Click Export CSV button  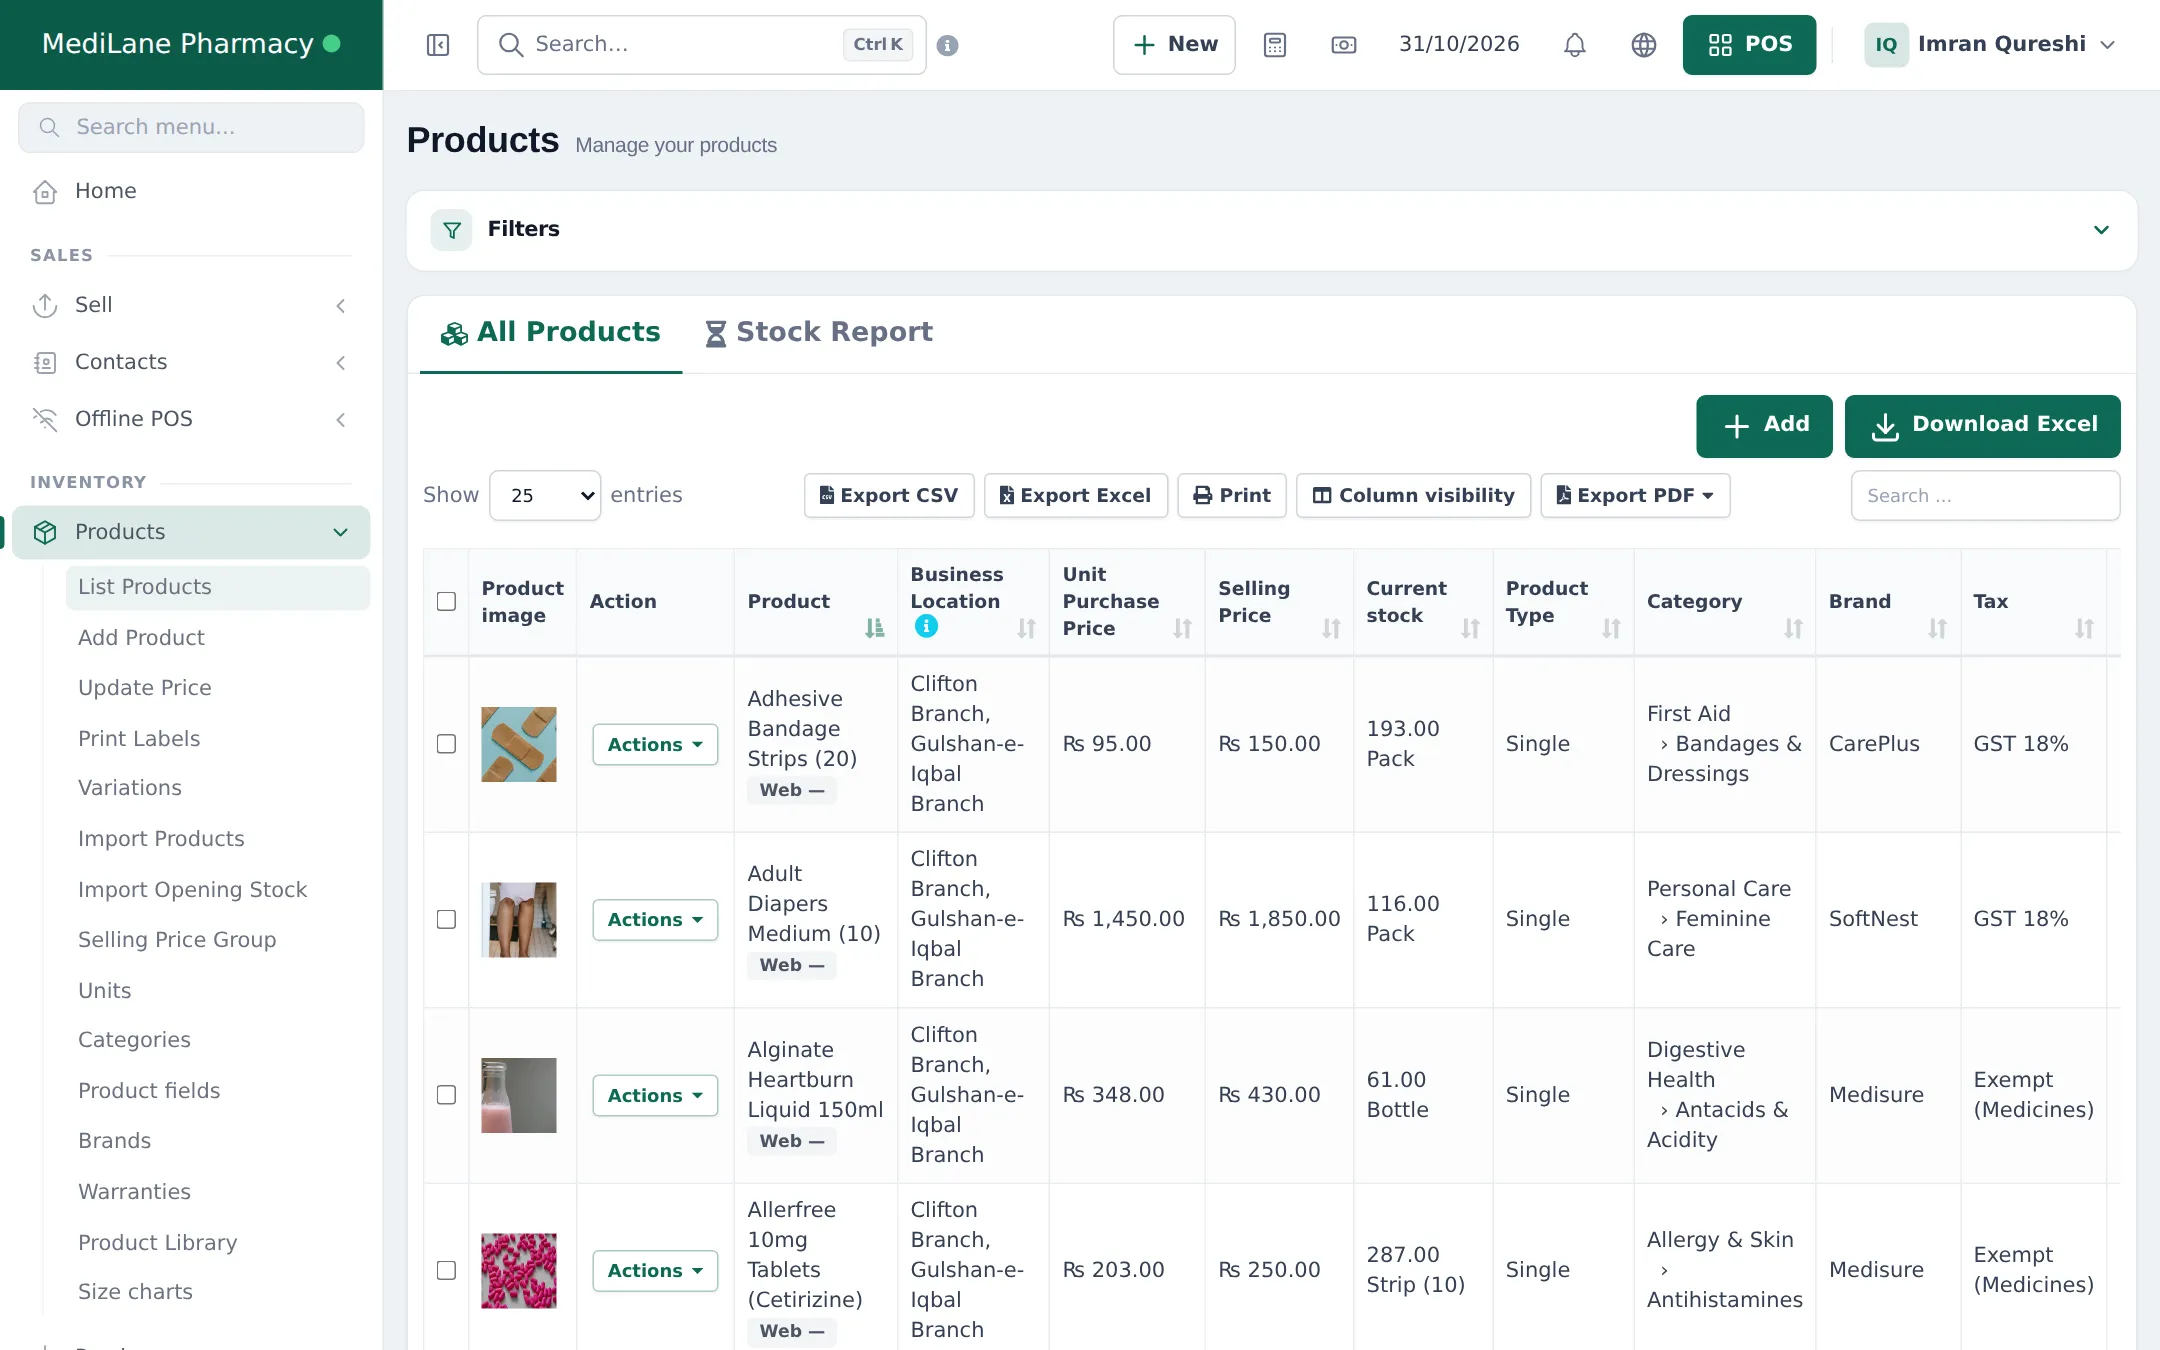889,495
